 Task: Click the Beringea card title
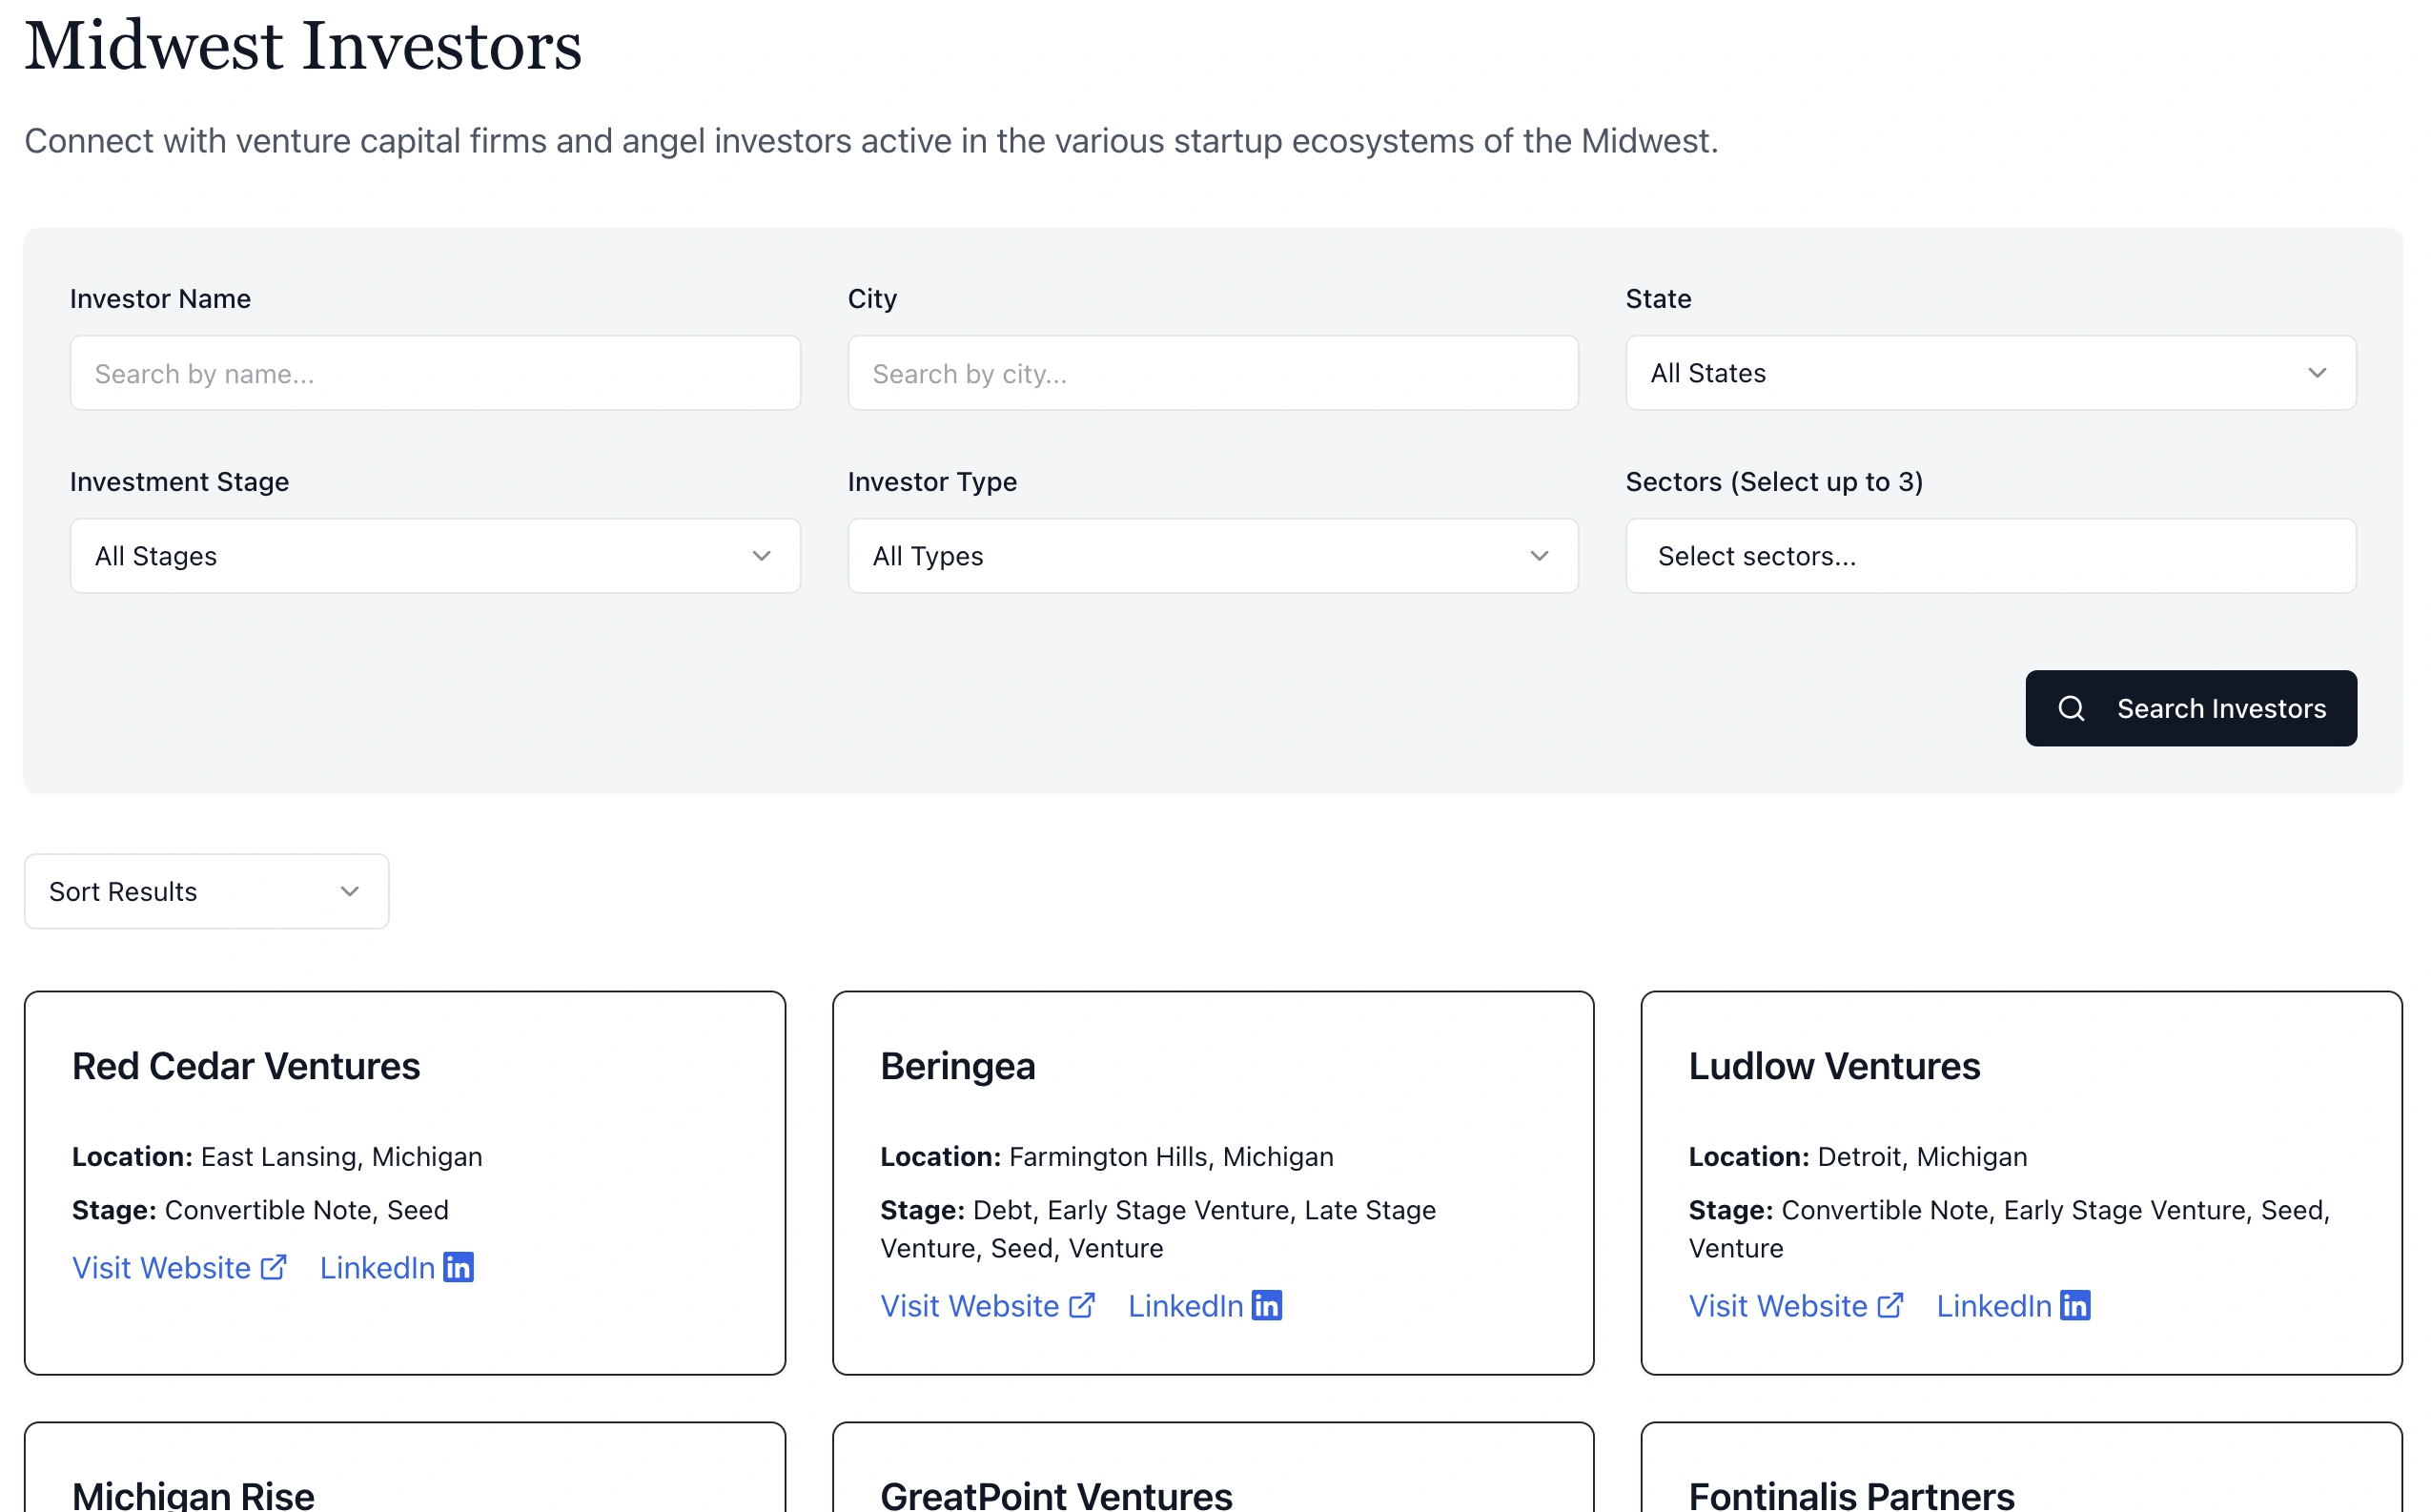point(958,1066)
